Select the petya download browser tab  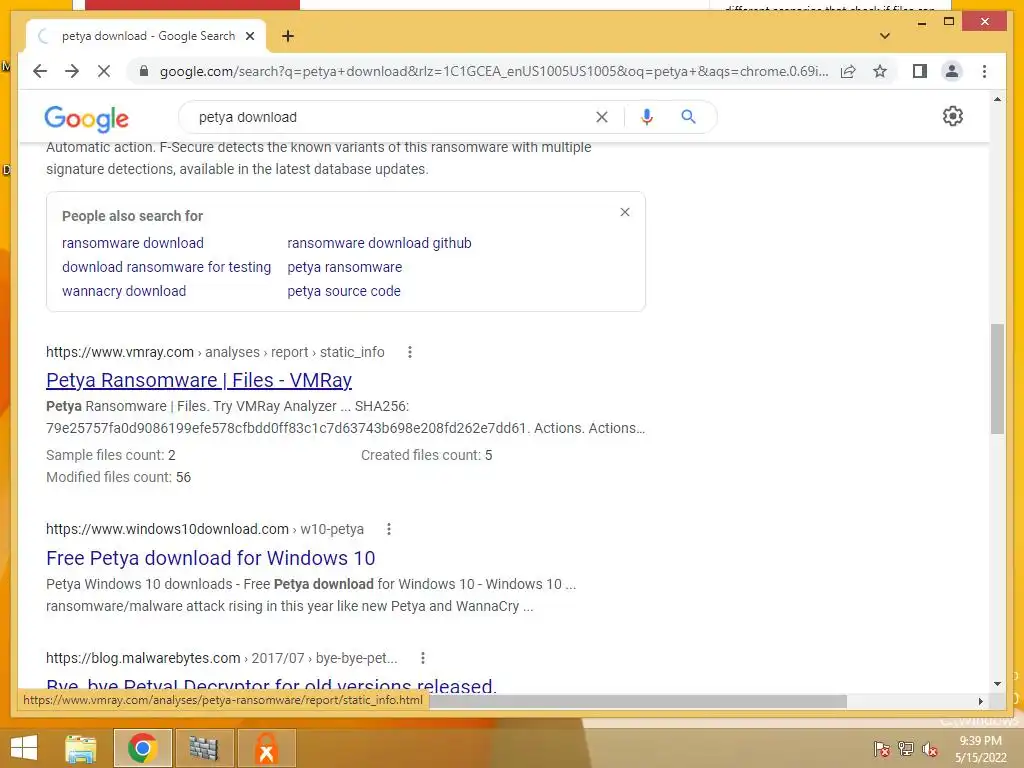(147, 36)
